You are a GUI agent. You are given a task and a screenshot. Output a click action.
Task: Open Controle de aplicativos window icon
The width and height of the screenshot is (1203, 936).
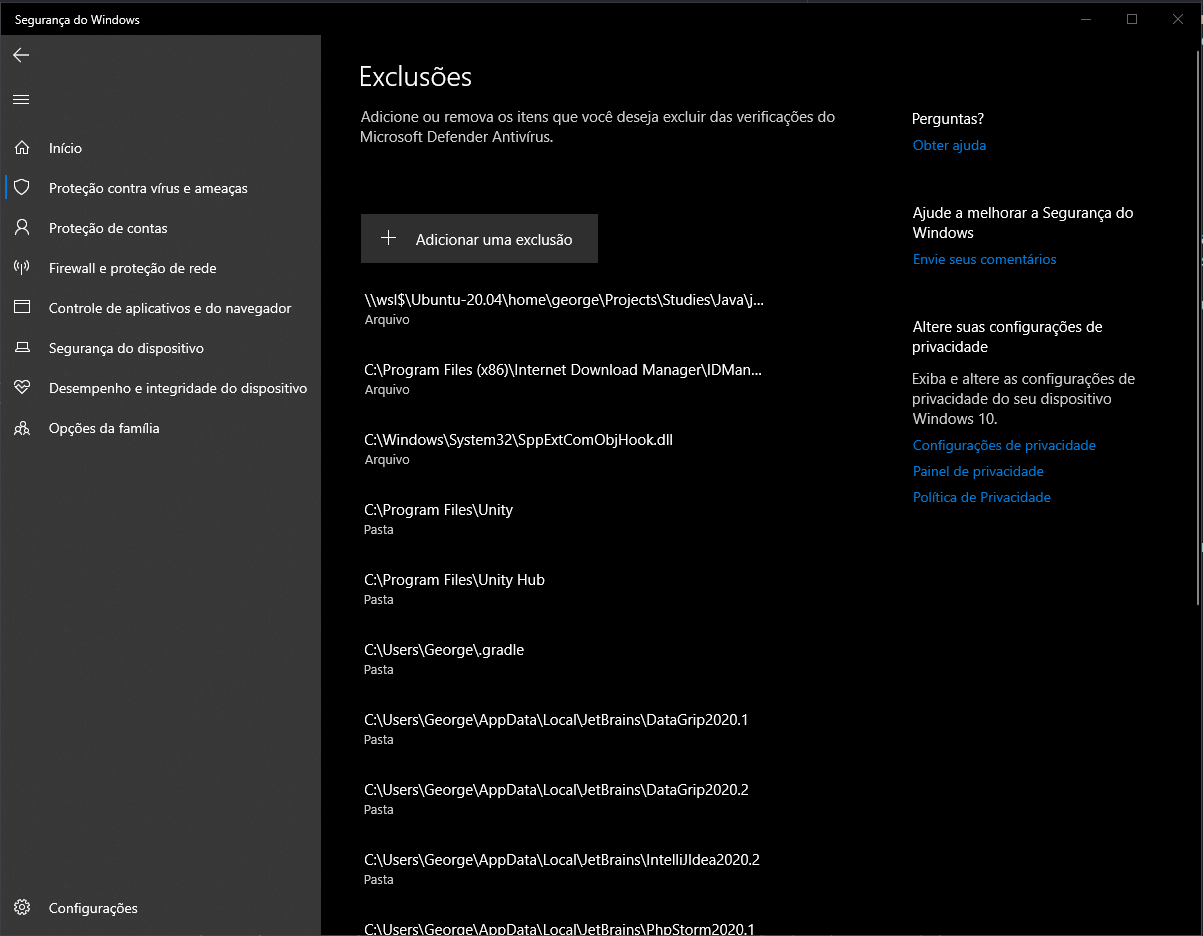22,308
